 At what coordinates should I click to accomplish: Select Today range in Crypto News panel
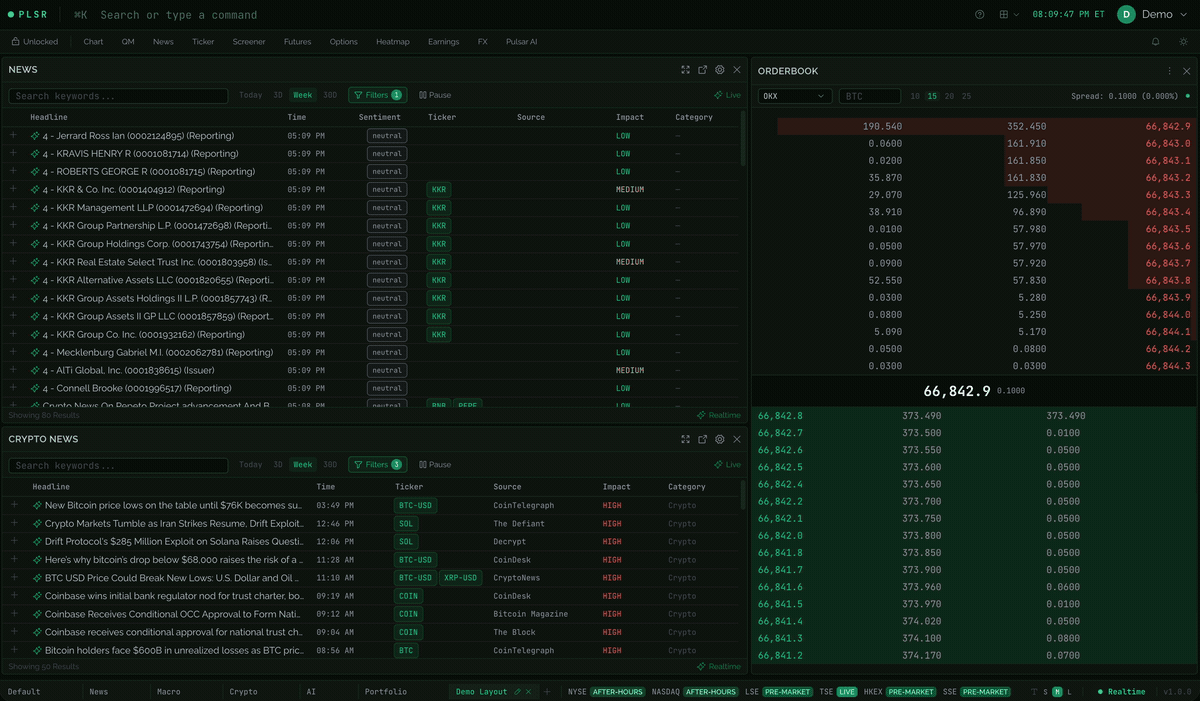pos(251,464)
